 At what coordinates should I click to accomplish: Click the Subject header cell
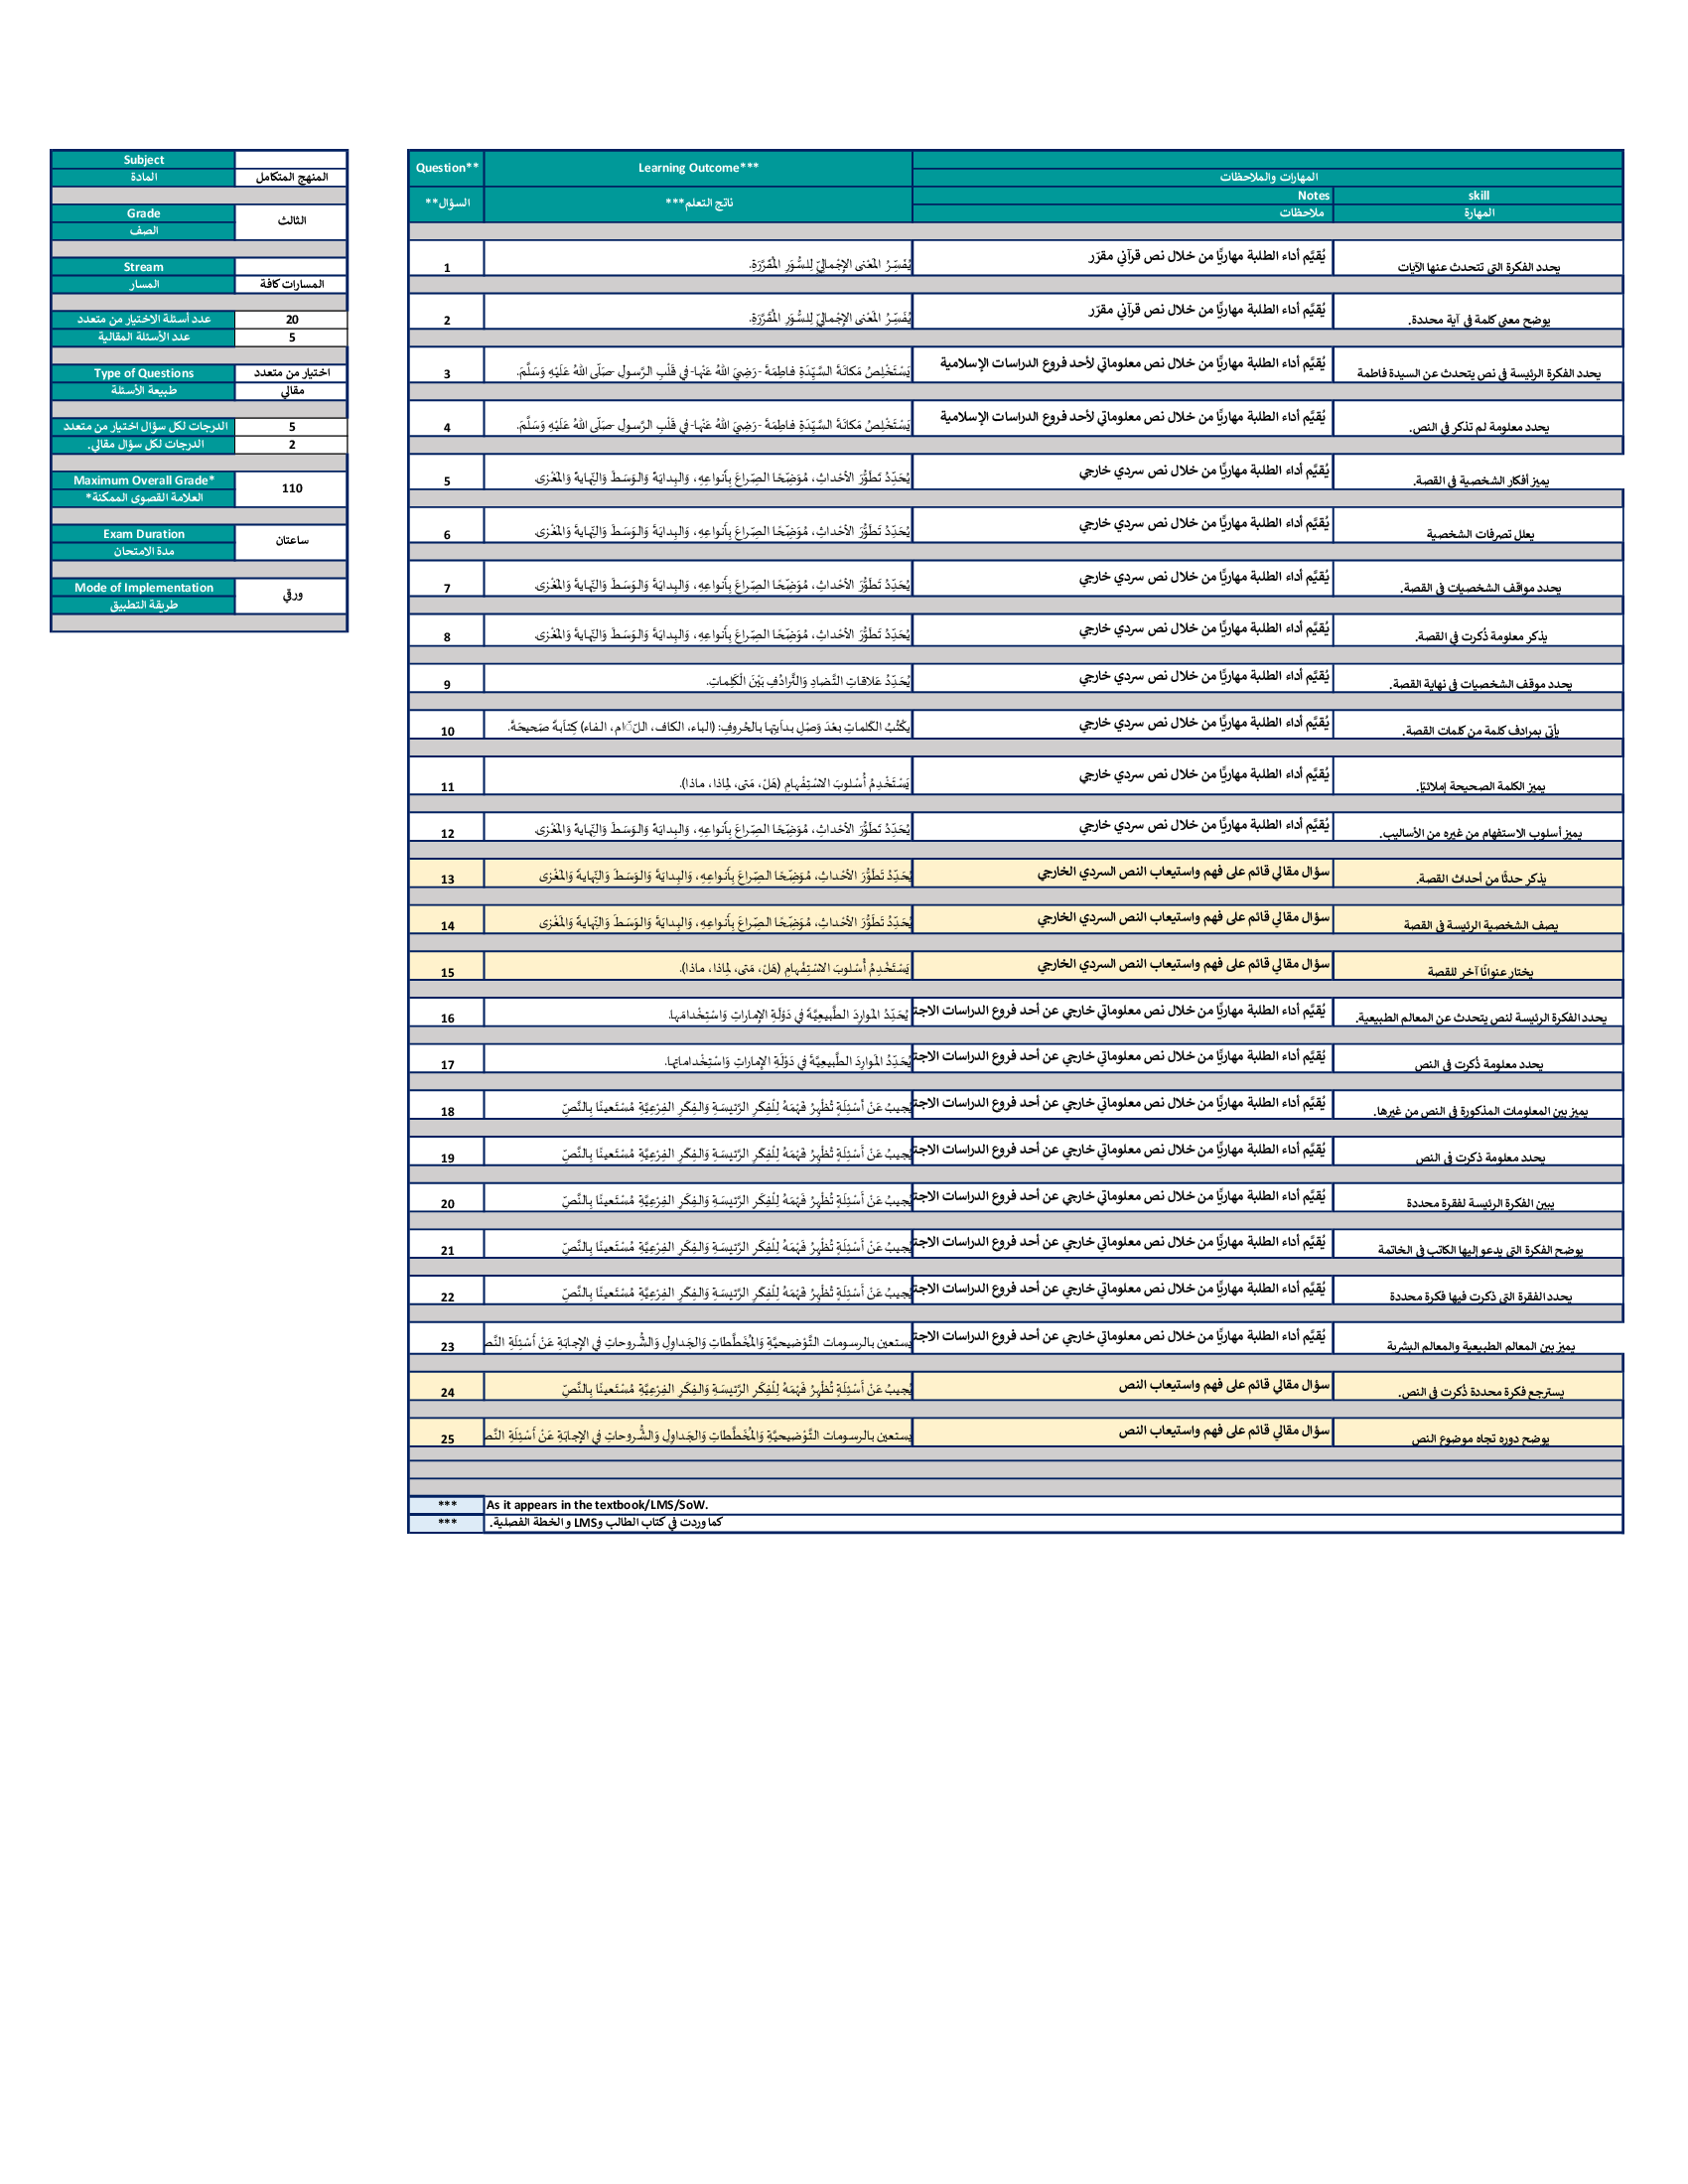[143, 160]
